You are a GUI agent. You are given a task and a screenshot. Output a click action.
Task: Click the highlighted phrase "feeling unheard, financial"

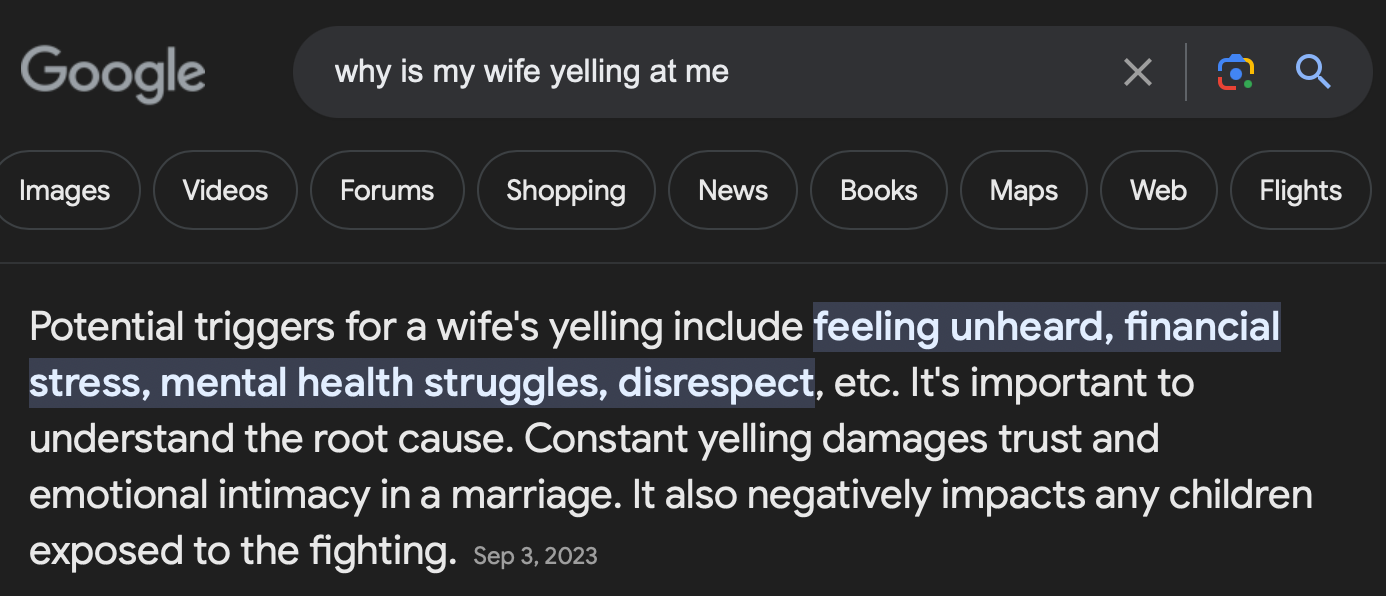tap(1047, 327)
